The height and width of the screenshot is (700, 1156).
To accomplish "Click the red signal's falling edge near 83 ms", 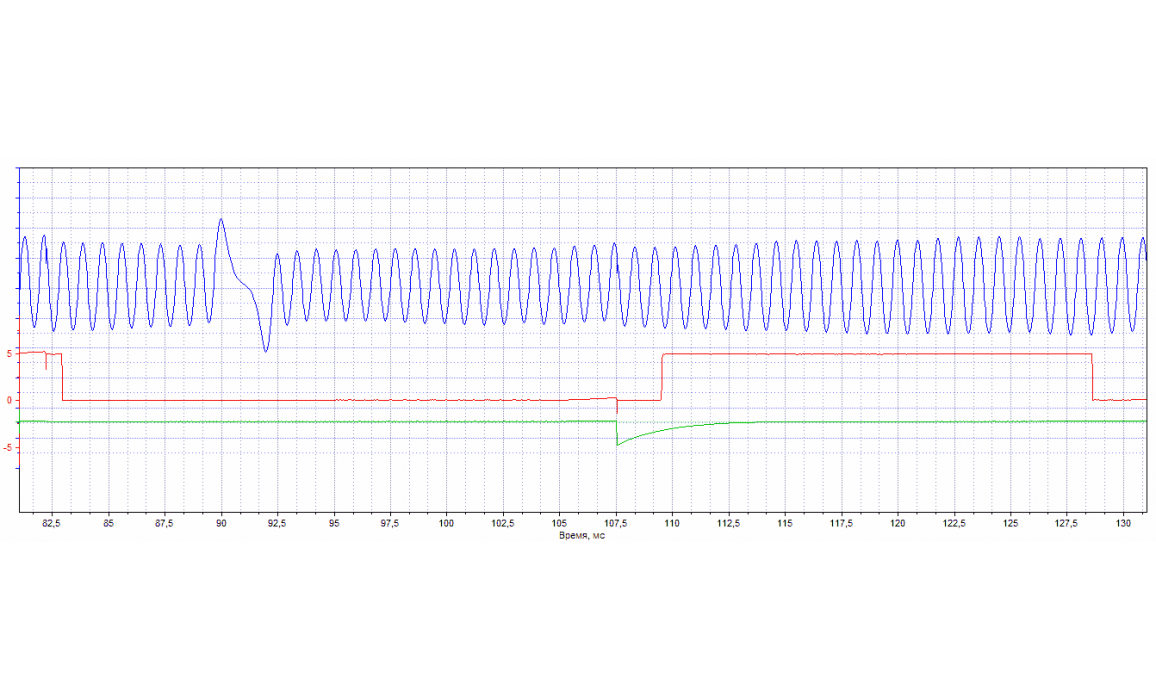I will [x=62, y=378].
